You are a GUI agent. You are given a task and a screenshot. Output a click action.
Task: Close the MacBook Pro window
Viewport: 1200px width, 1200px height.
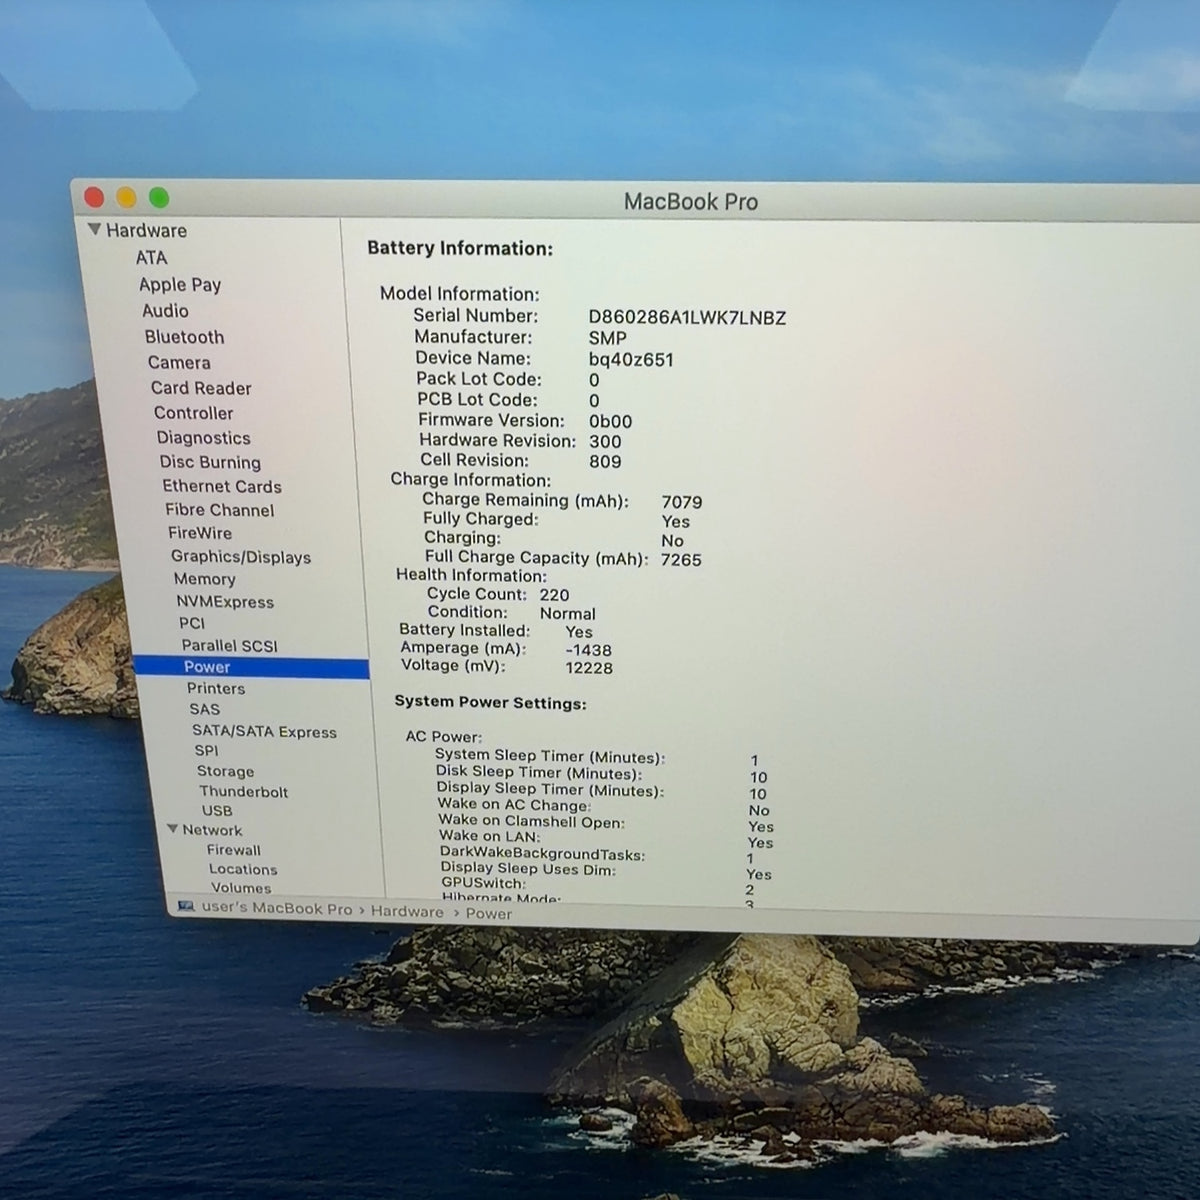pyautogui.click(x=95, y=198)
